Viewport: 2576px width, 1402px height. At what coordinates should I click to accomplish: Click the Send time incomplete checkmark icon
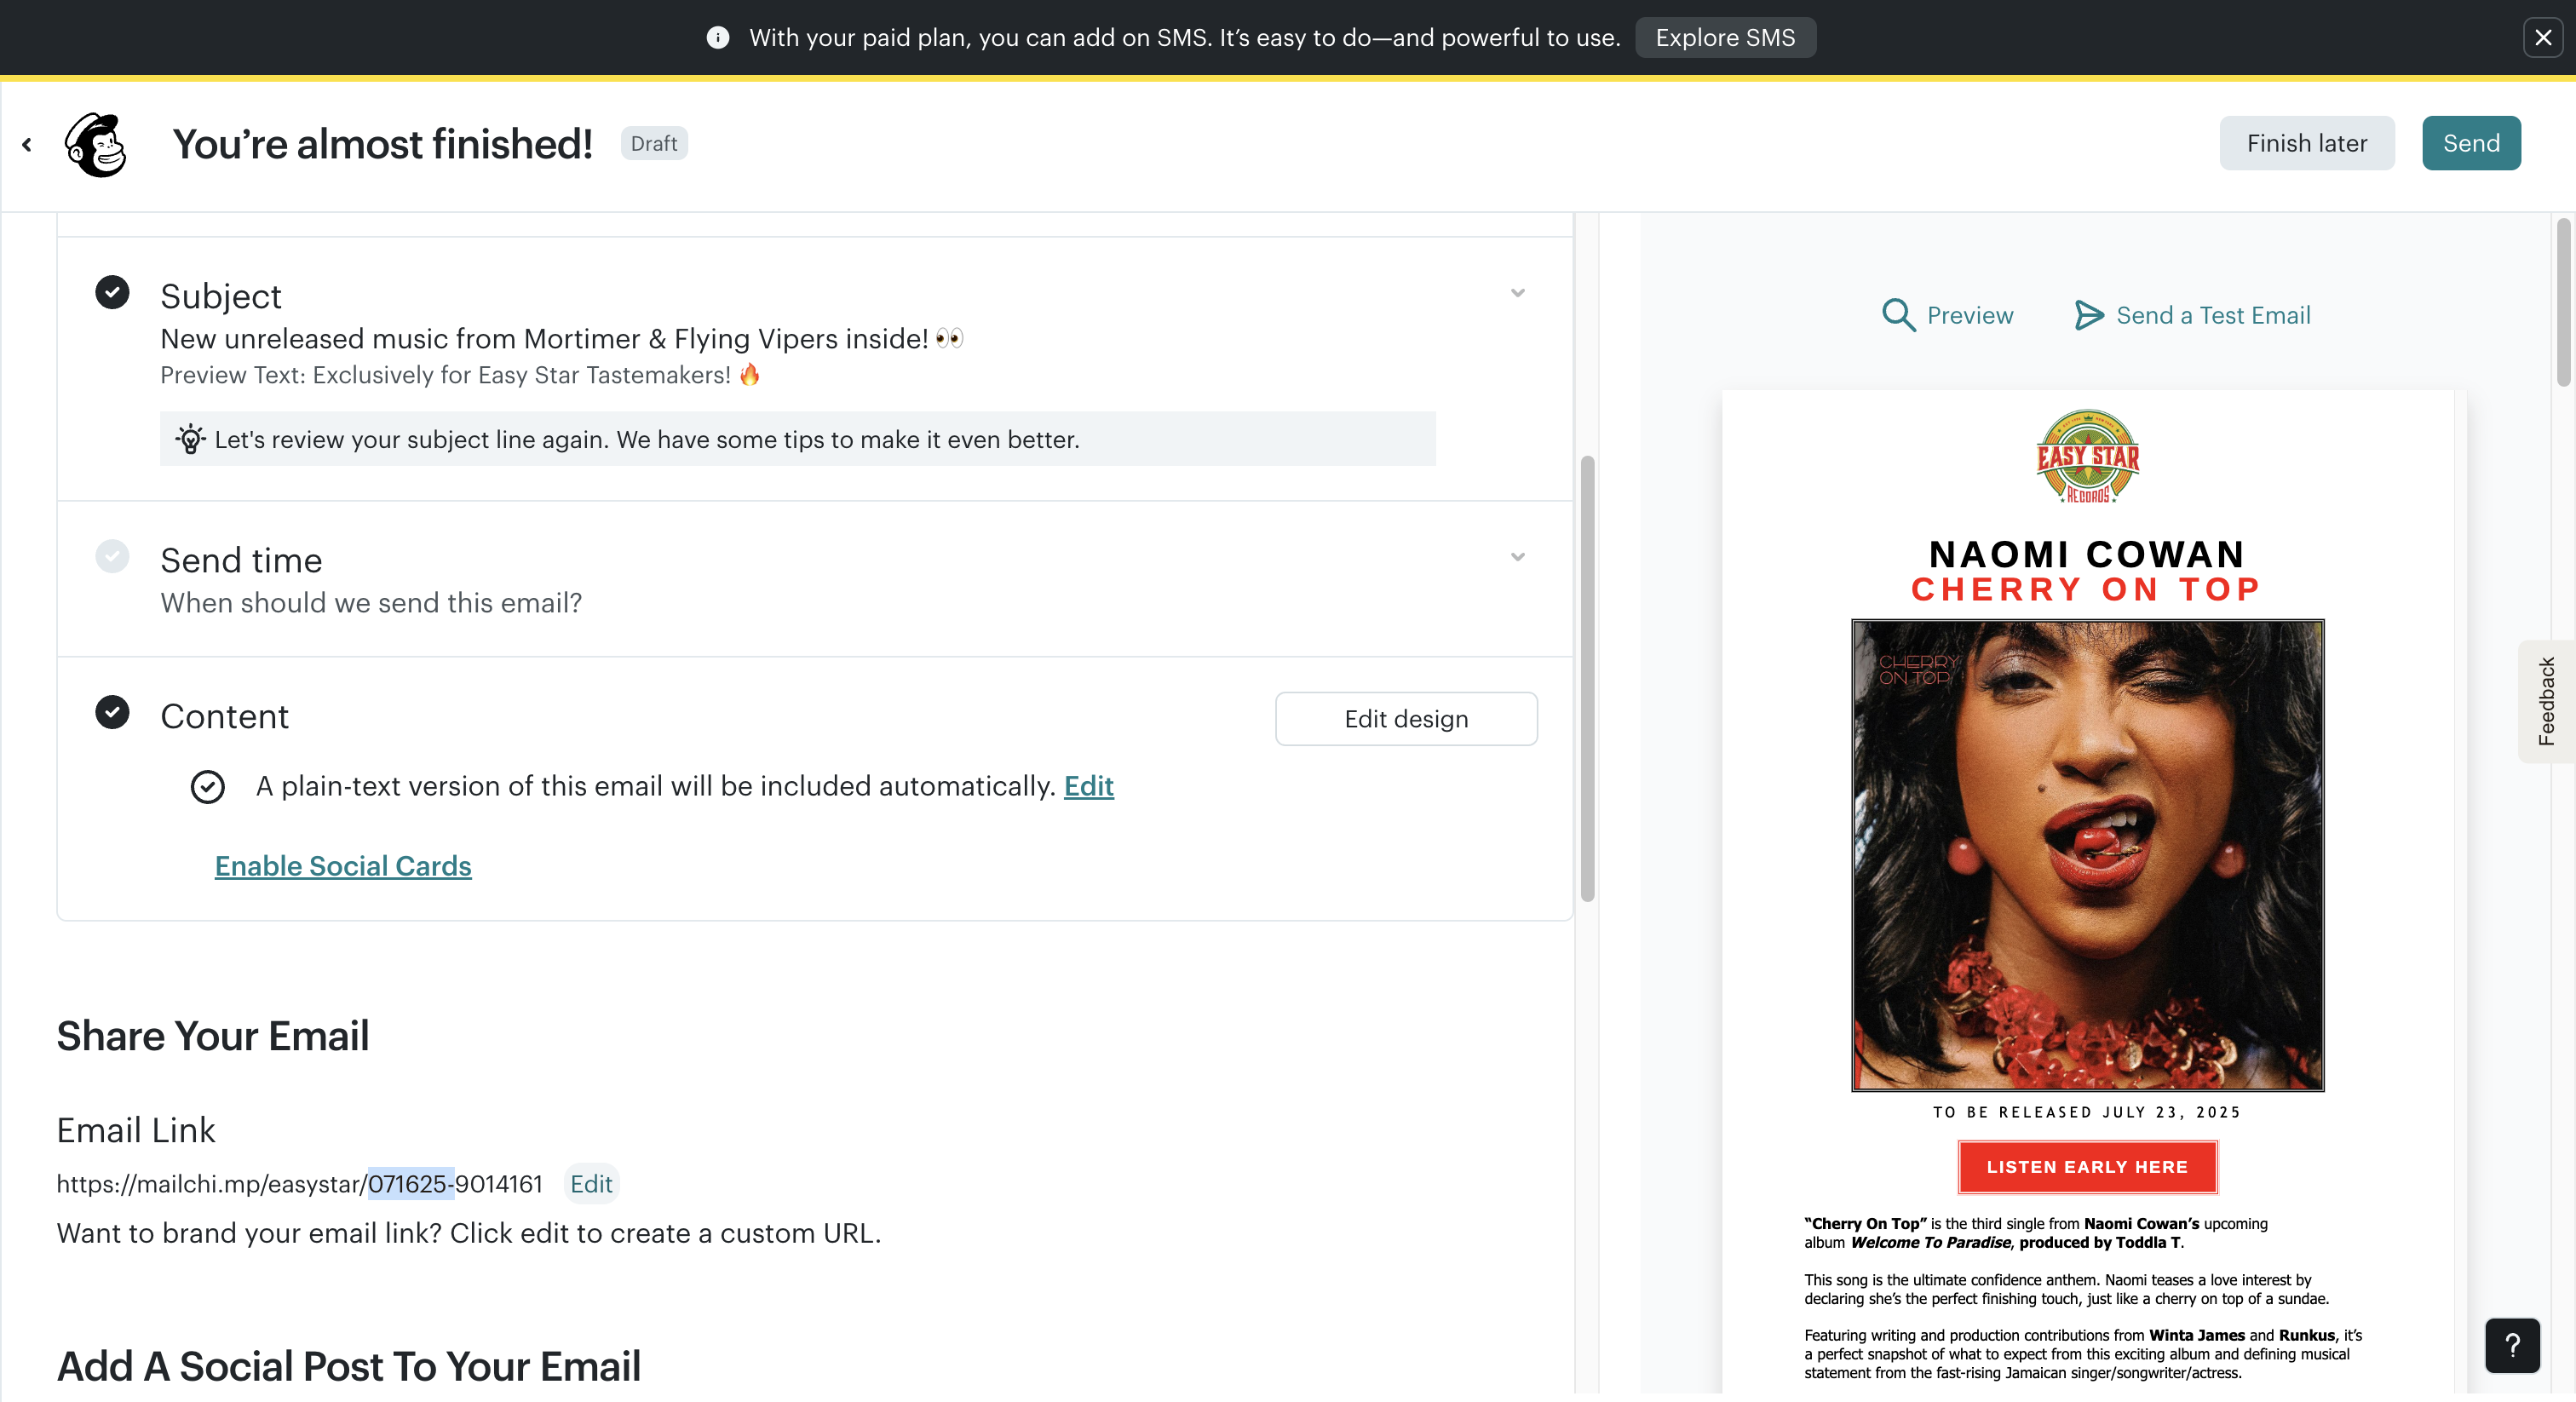pyautogui.click(x=112, y=556)
